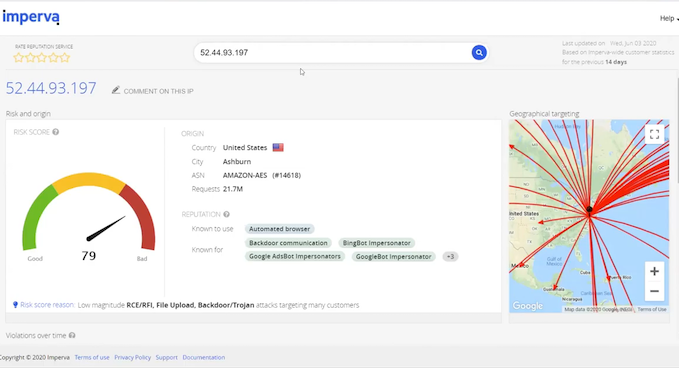The height and width of the screenshot is (368, 679).
Task: Click the pencil icon for commenting
Action: point(116,90)
